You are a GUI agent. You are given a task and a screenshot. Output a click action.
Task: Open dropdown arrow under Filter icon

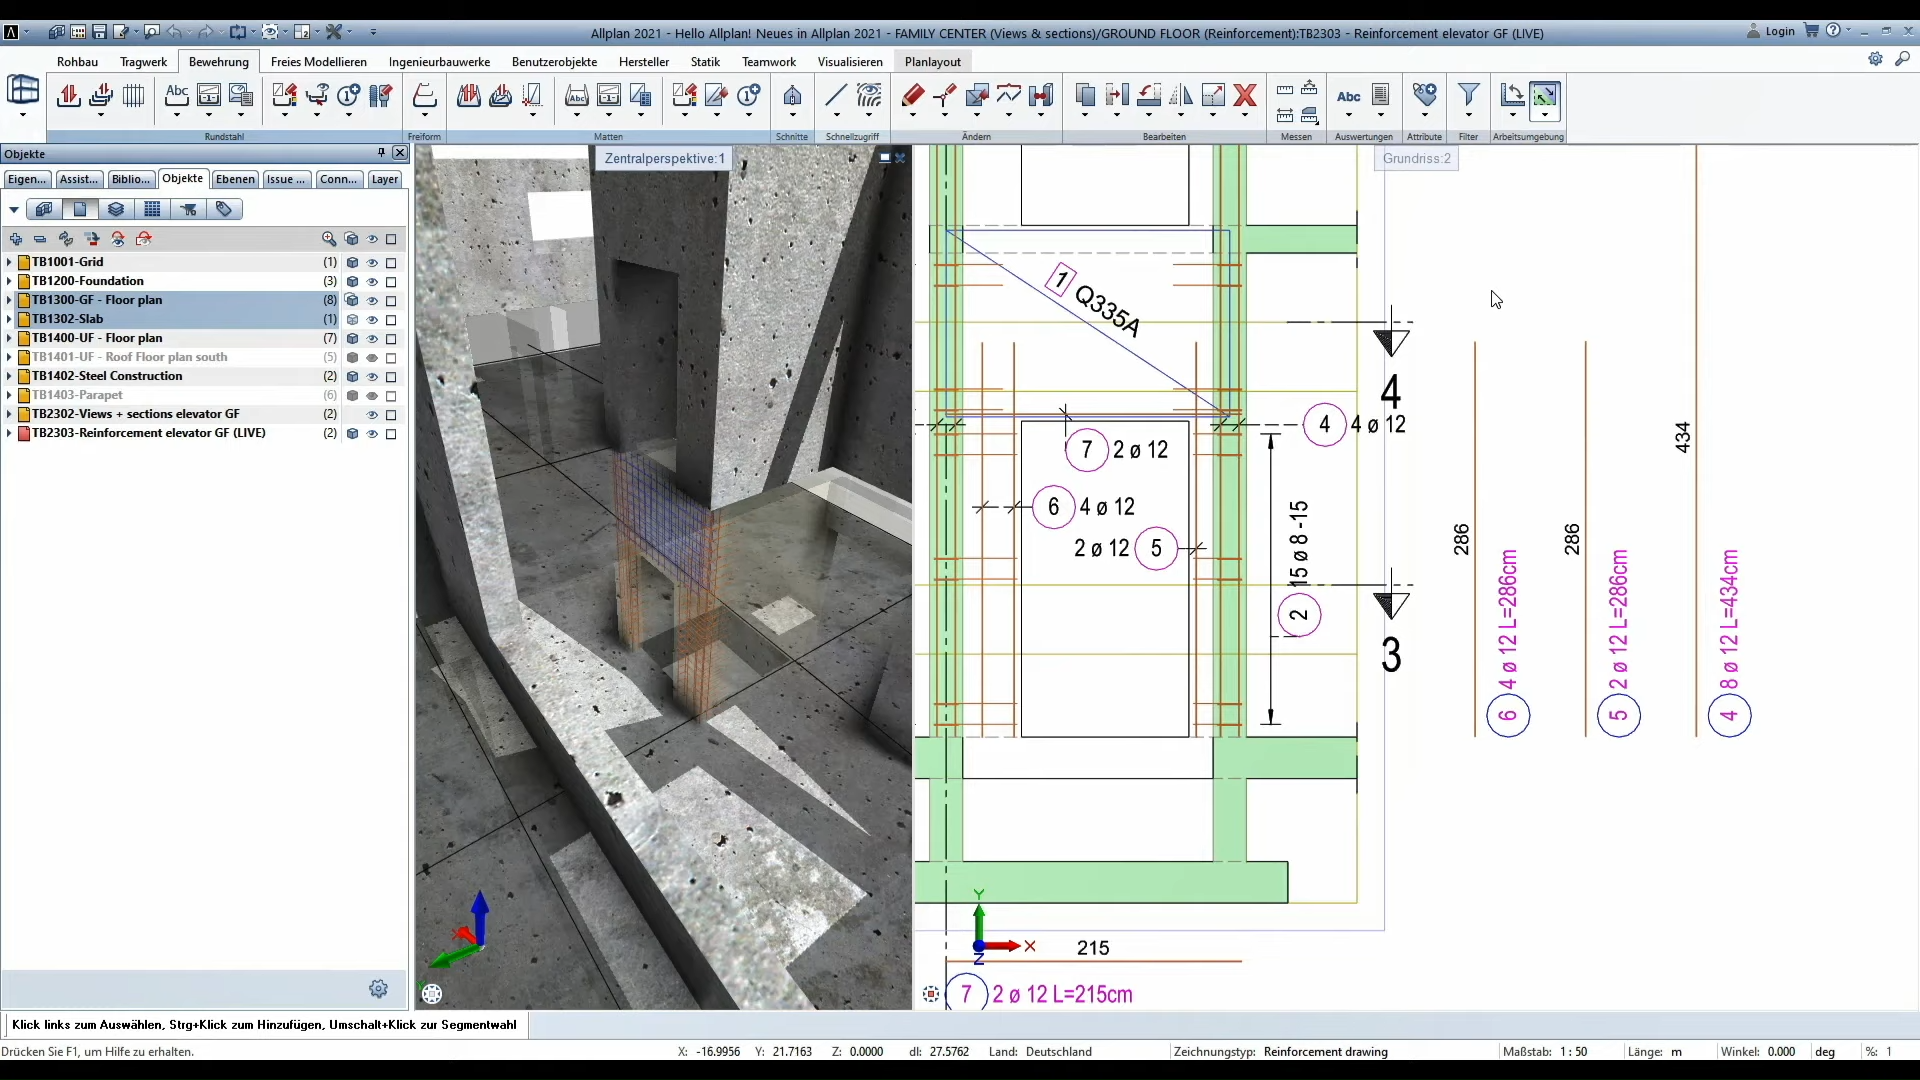point(1468,116)
